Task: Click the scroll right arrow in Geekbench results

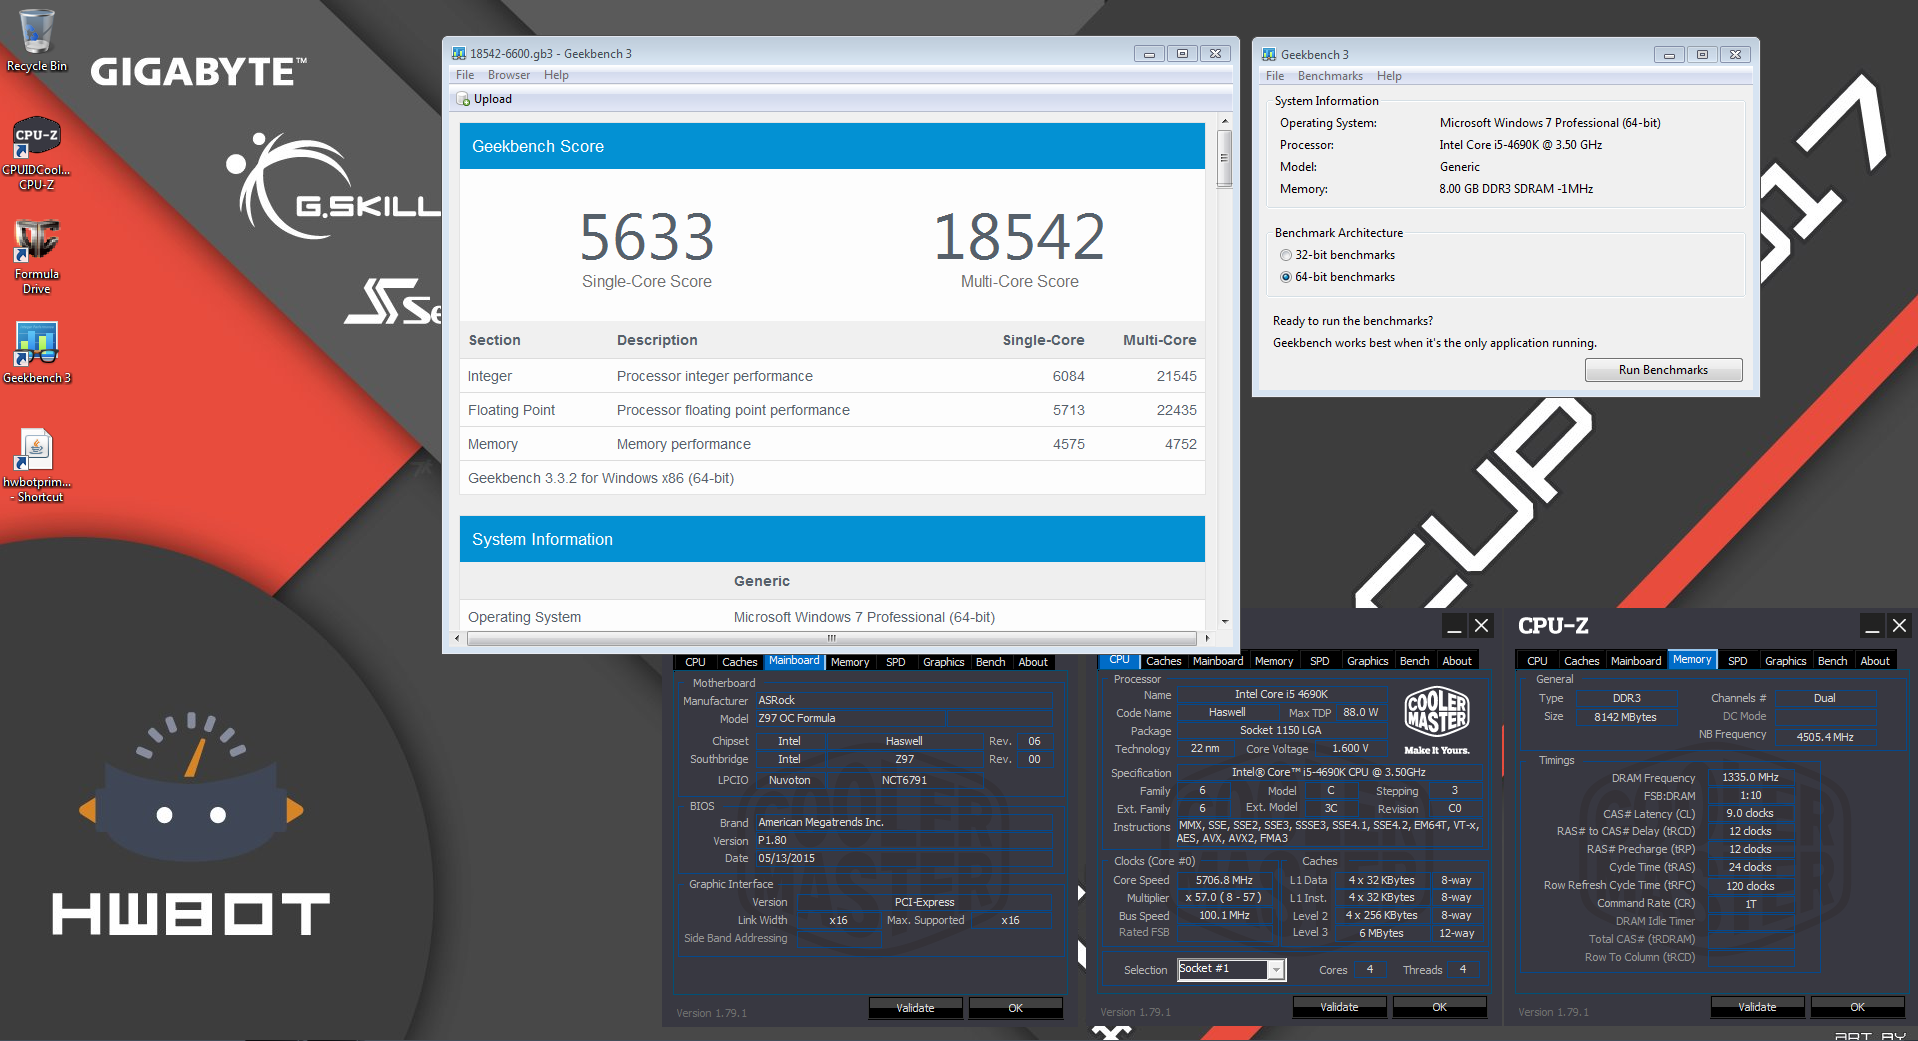Action: 1206,638
